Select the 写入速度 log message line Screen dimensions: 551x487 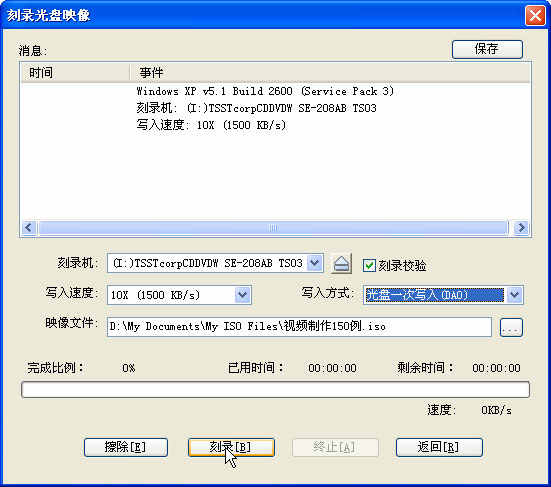[211, 125]
